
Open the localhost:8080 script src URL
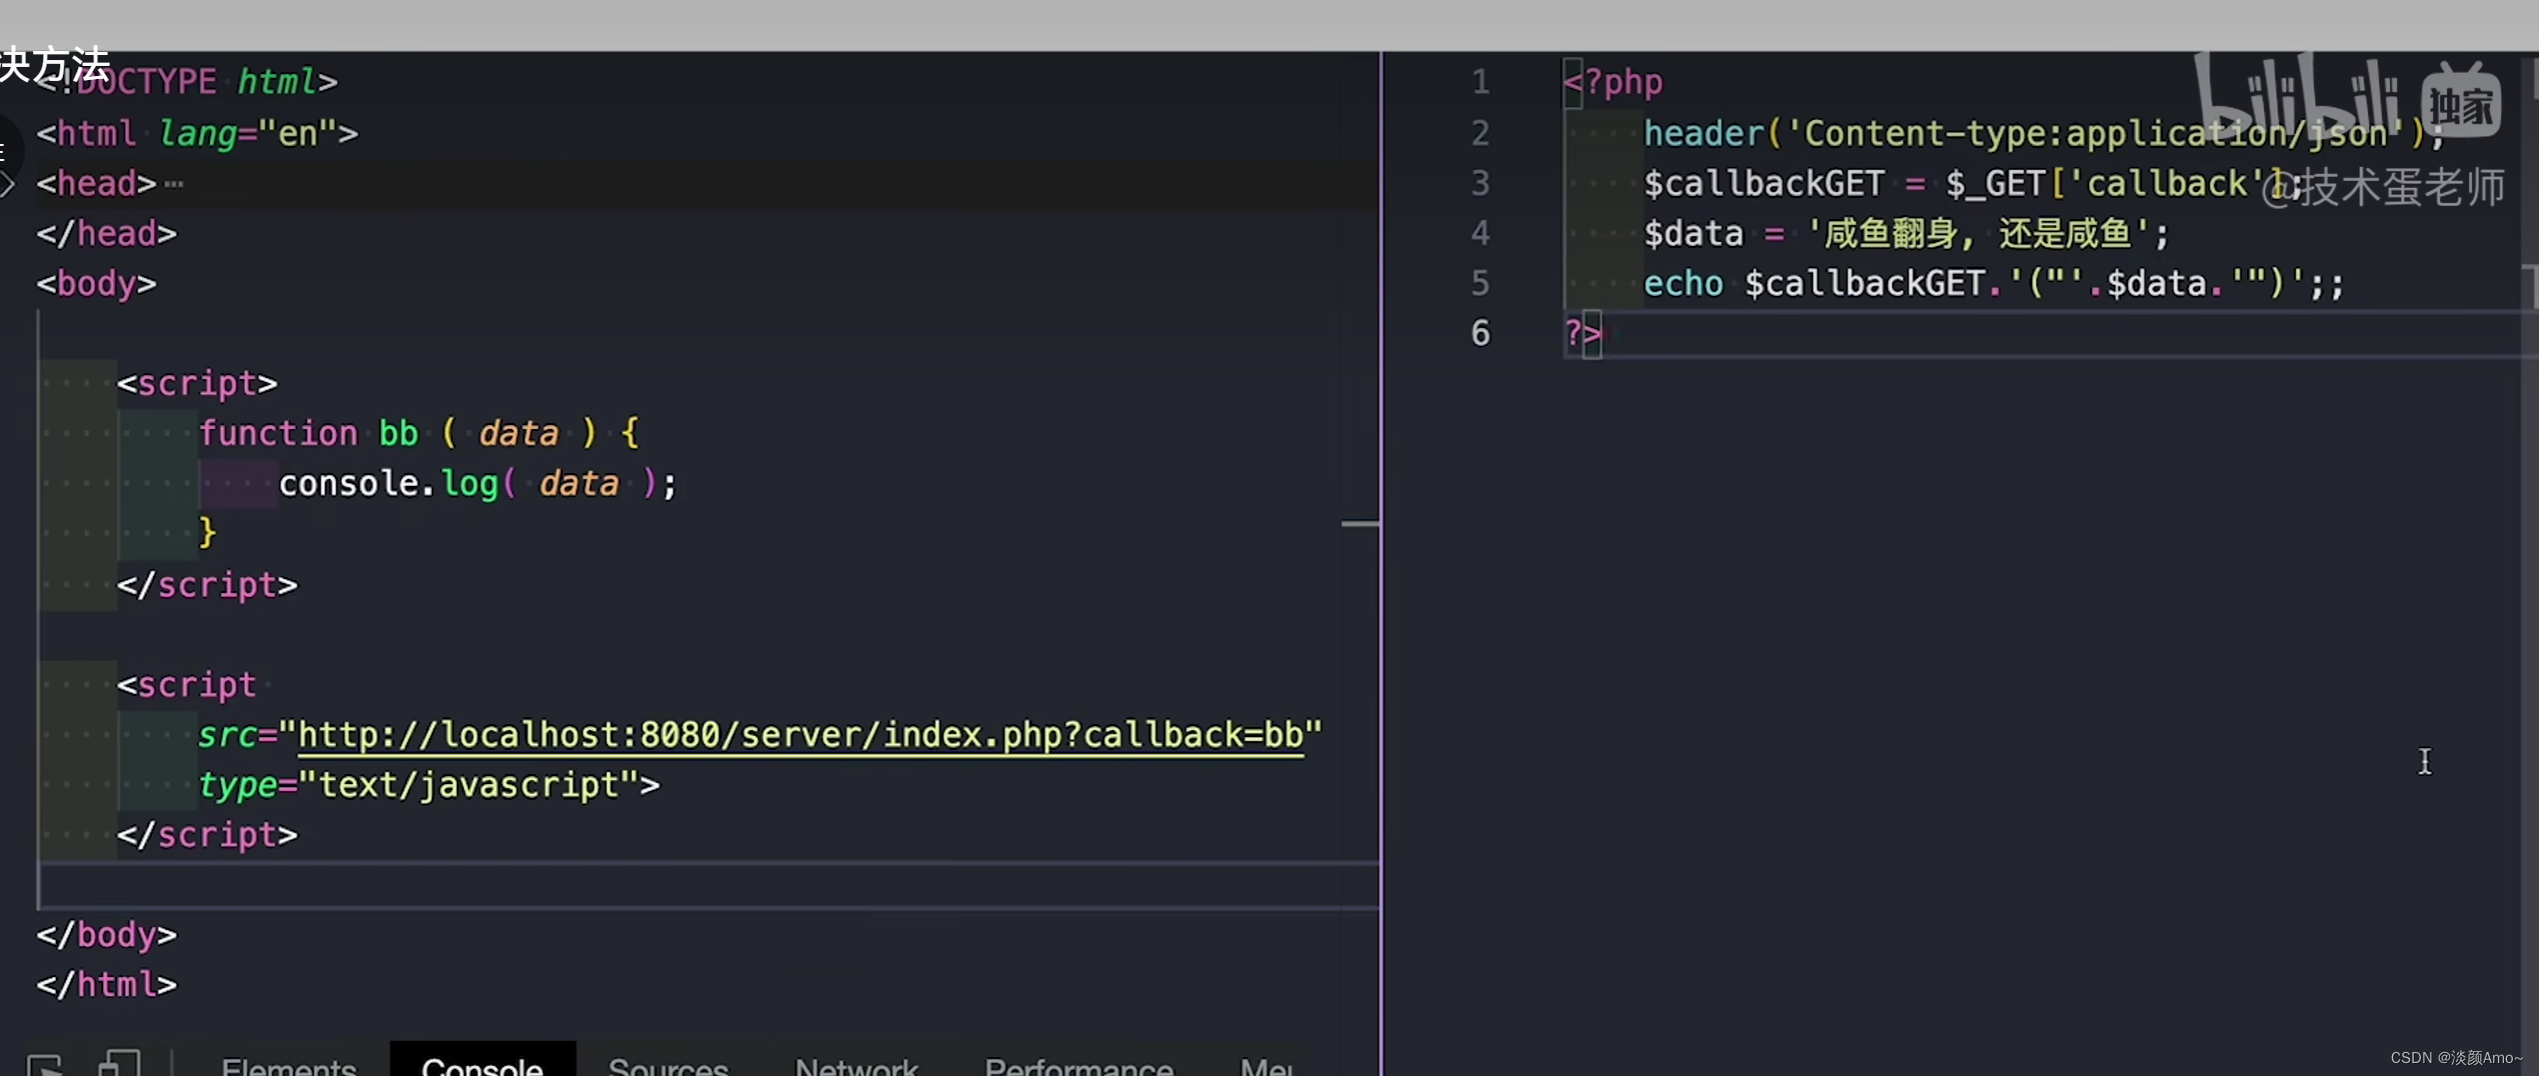point(801,735)
